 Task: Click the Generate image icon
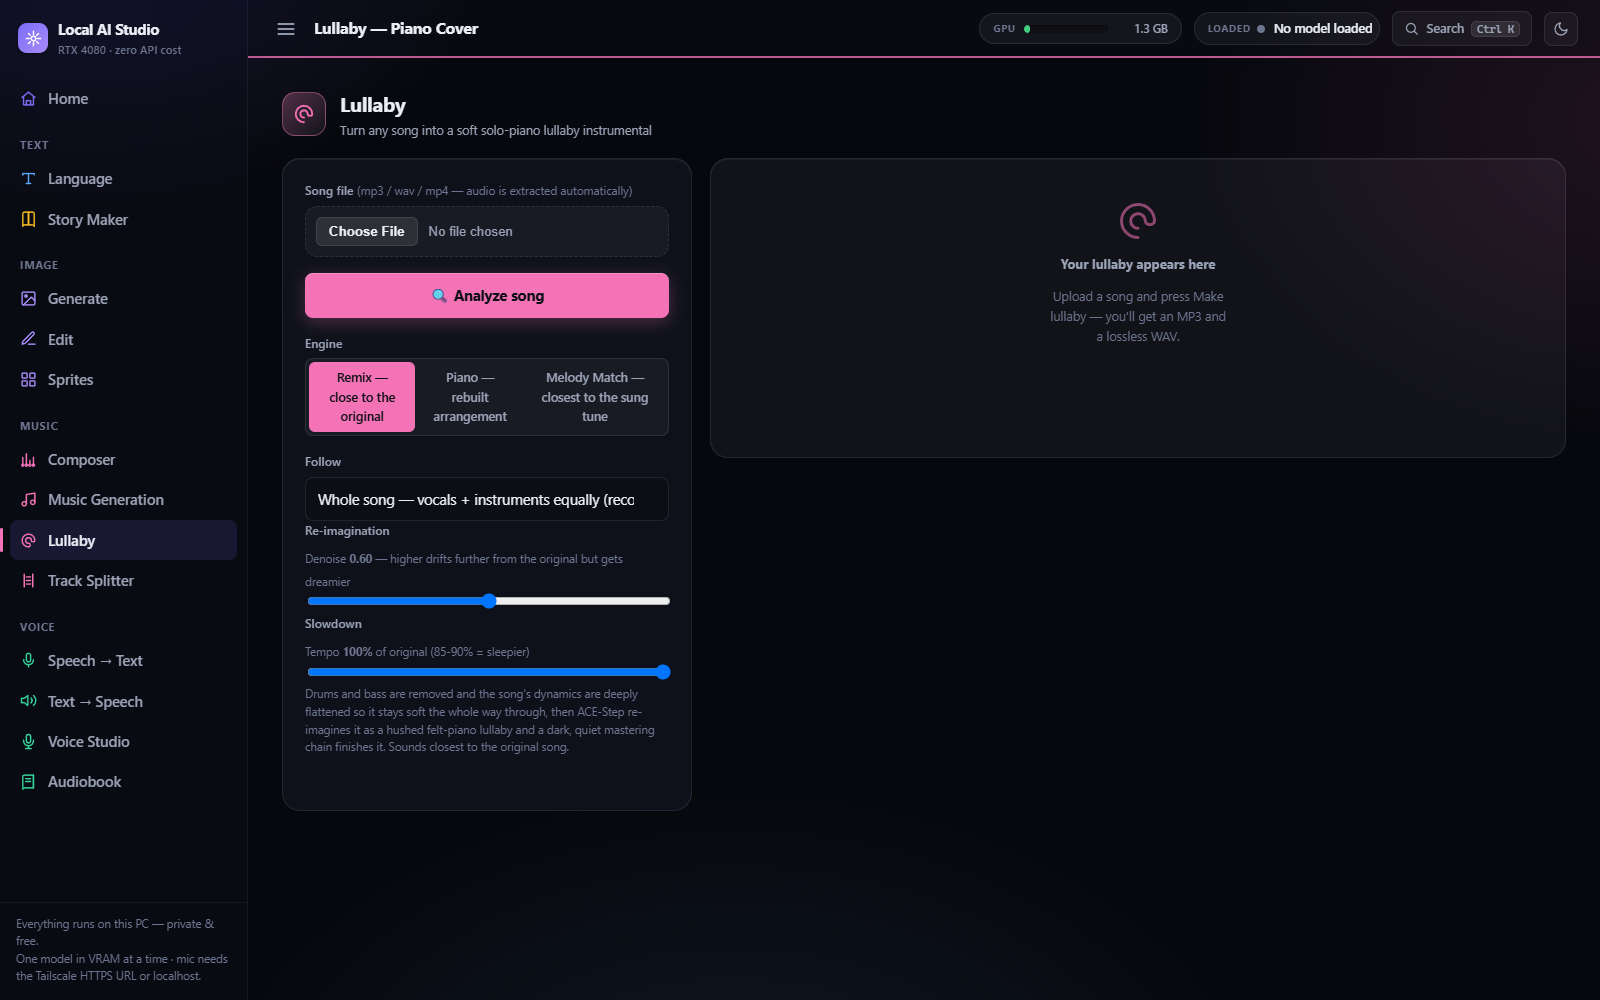pyautogui.click(x=29, y=299)
